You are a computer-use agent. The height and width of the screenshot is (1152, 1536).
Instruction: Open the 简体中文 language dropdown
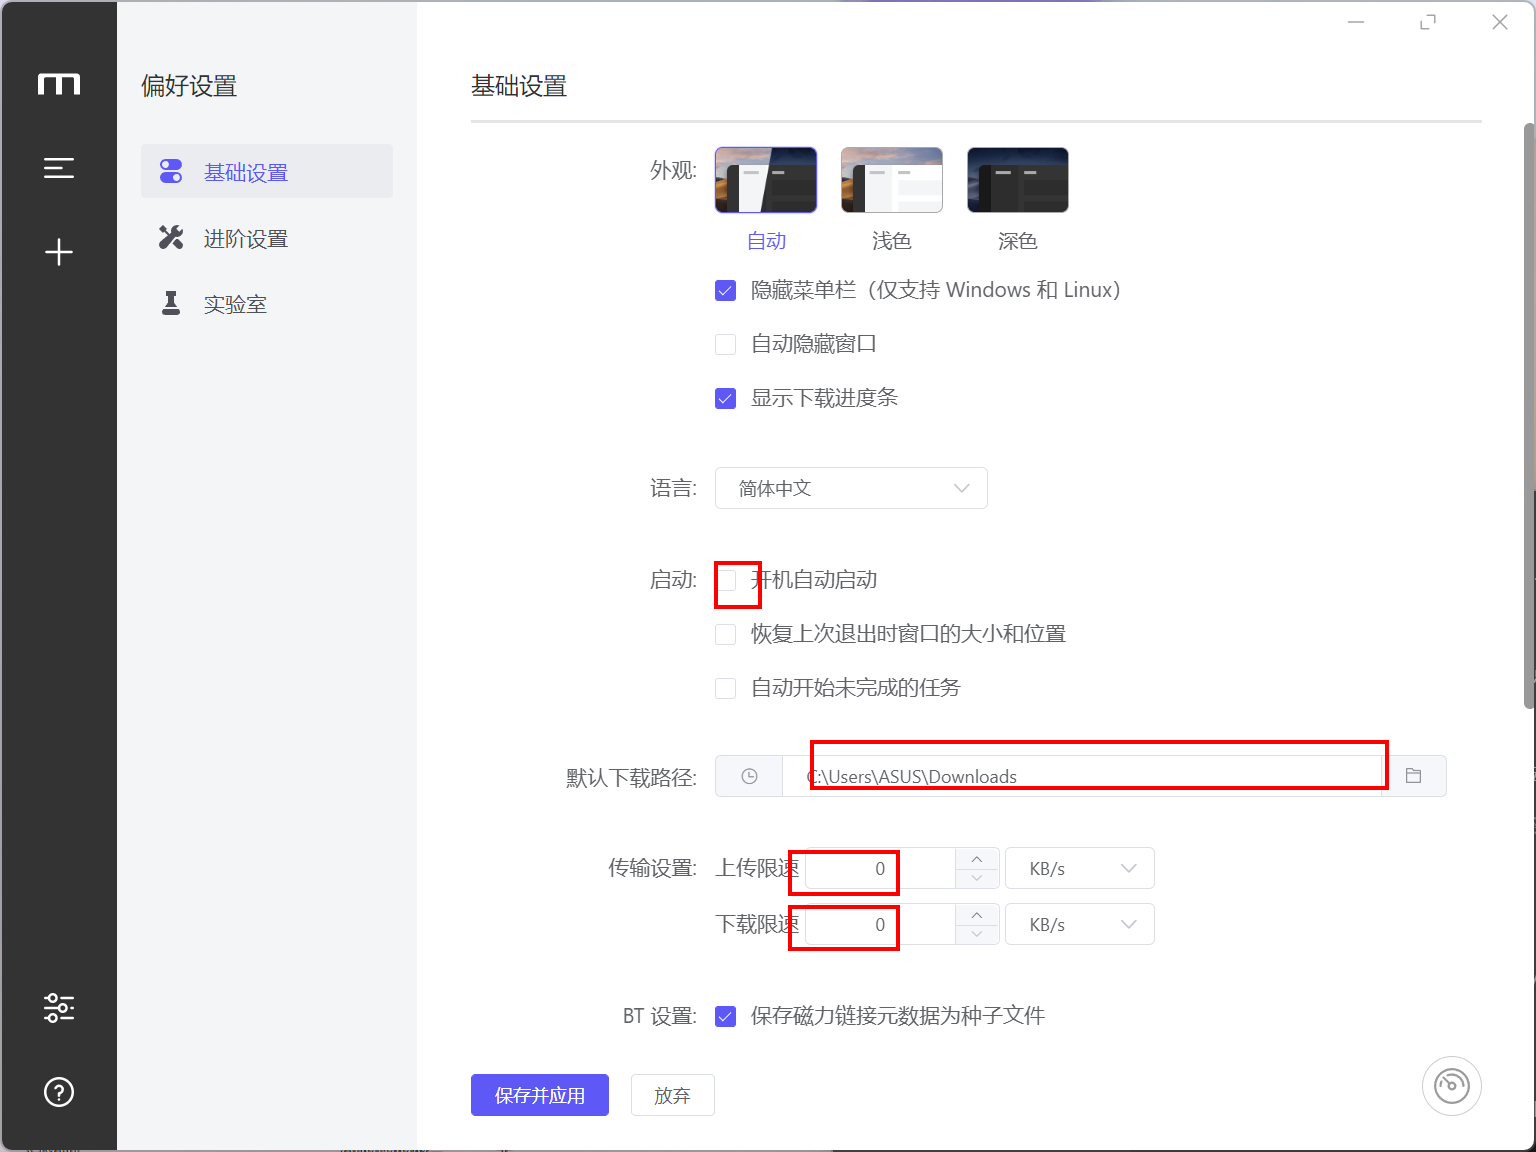point(851,488)
